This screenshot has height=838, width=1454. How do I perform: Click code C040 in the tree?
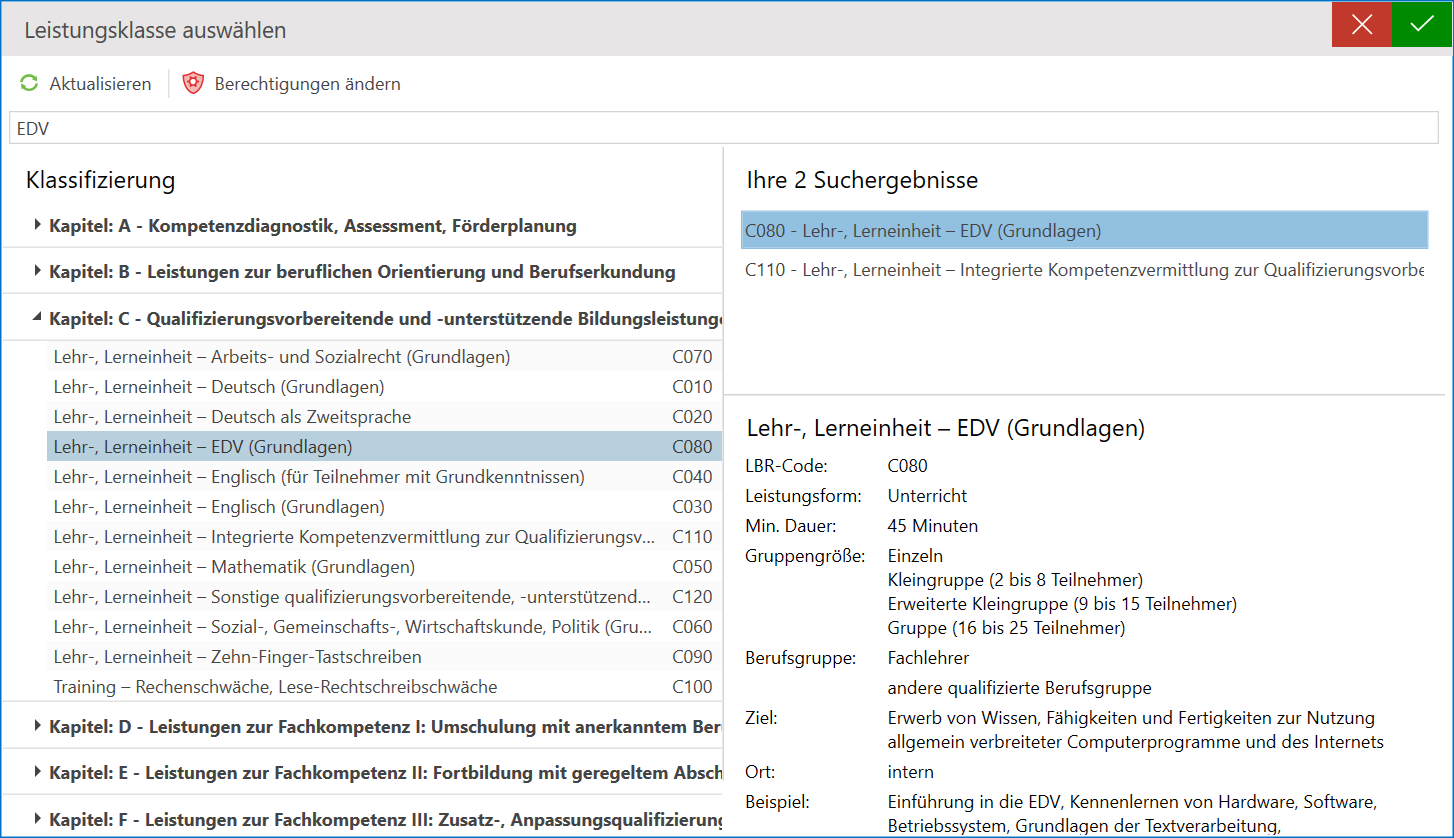pyautogui.click(x=692, y=477)
